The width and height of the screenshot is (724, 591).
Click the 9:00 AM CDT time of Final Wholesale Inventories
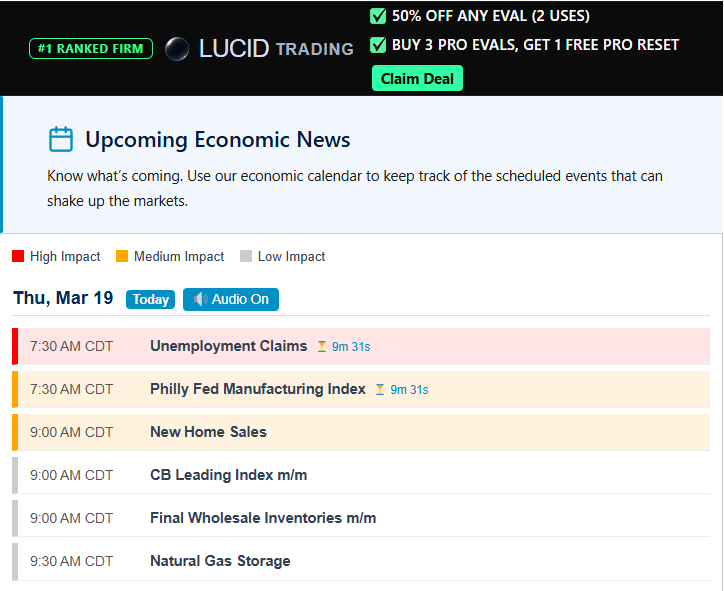[x=72, y=518]
